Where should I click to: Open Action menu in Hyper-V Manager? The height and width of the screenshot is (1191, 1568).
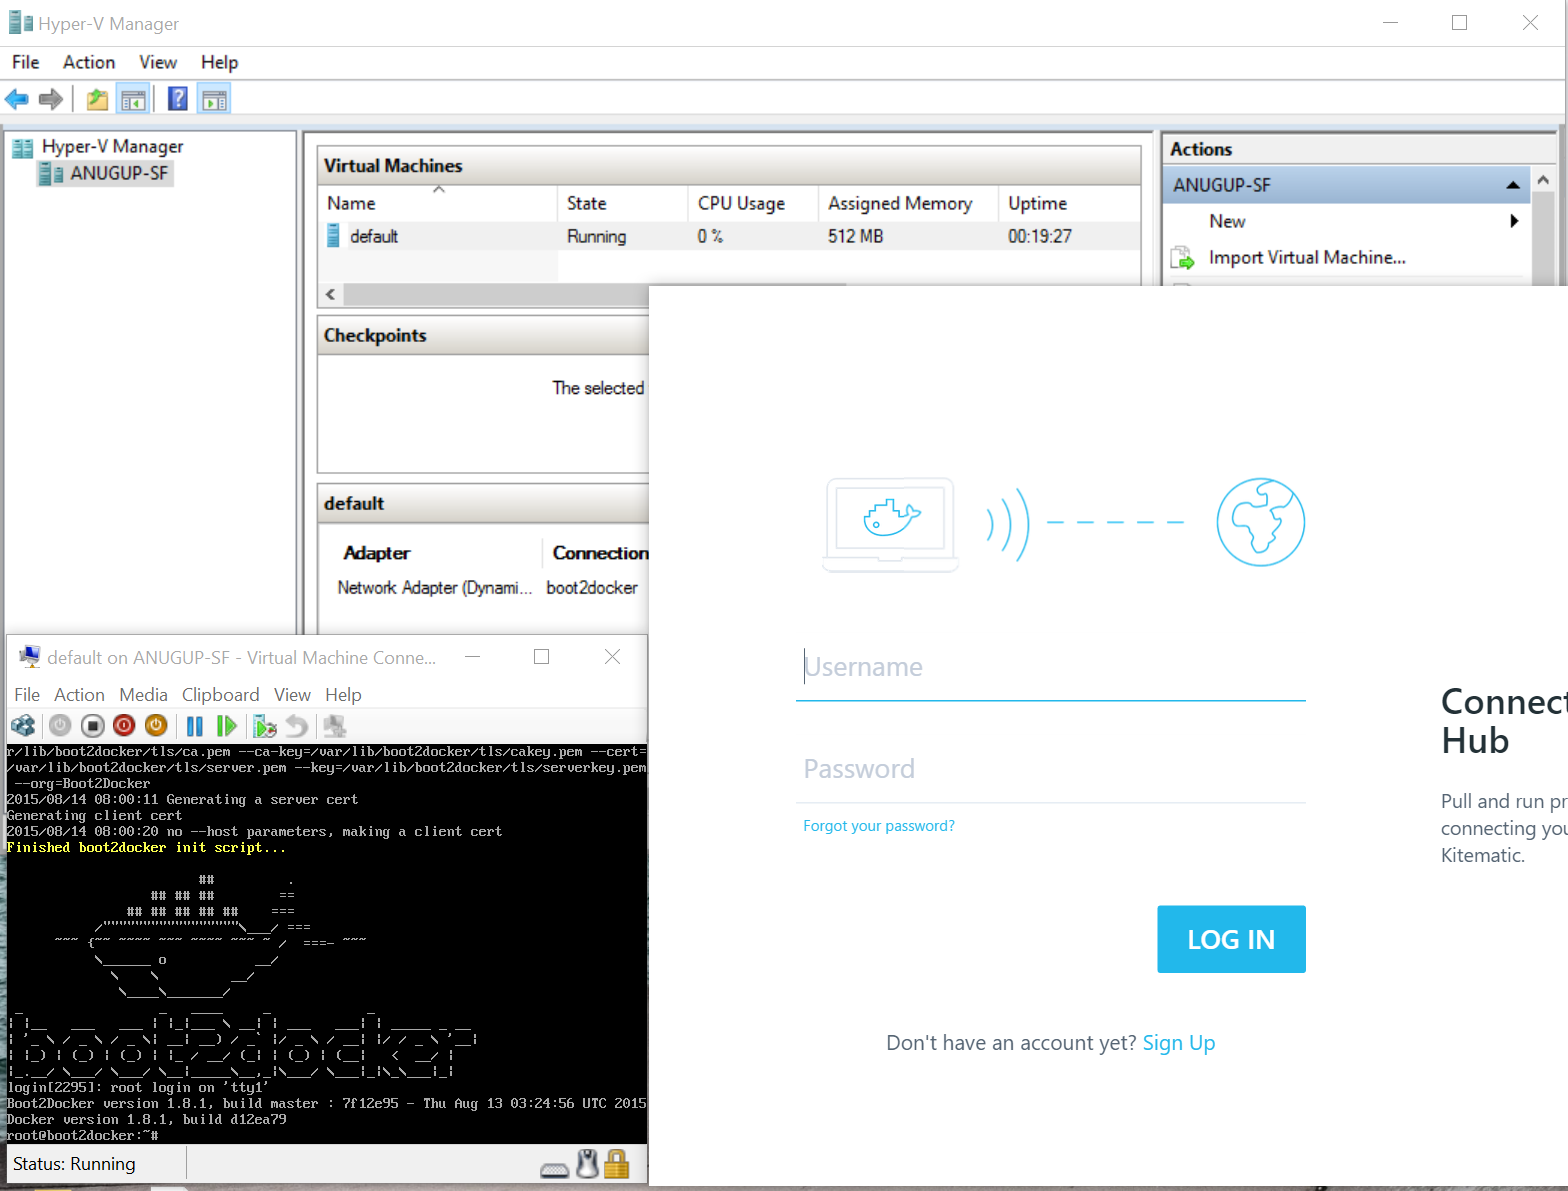tap(89, 62)
